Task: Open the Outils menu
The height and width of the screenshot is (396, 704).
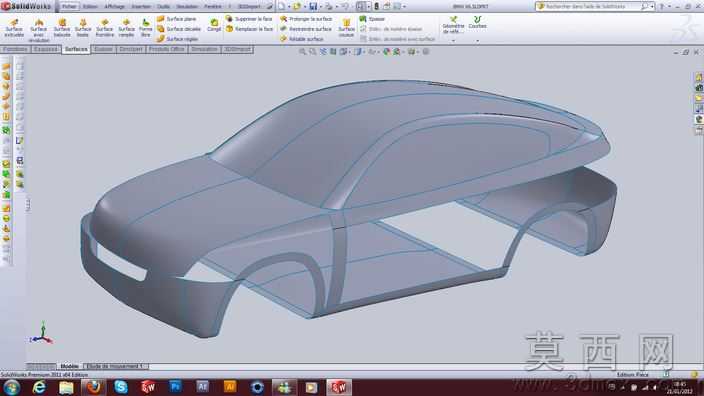Action: tap(163, 6)
